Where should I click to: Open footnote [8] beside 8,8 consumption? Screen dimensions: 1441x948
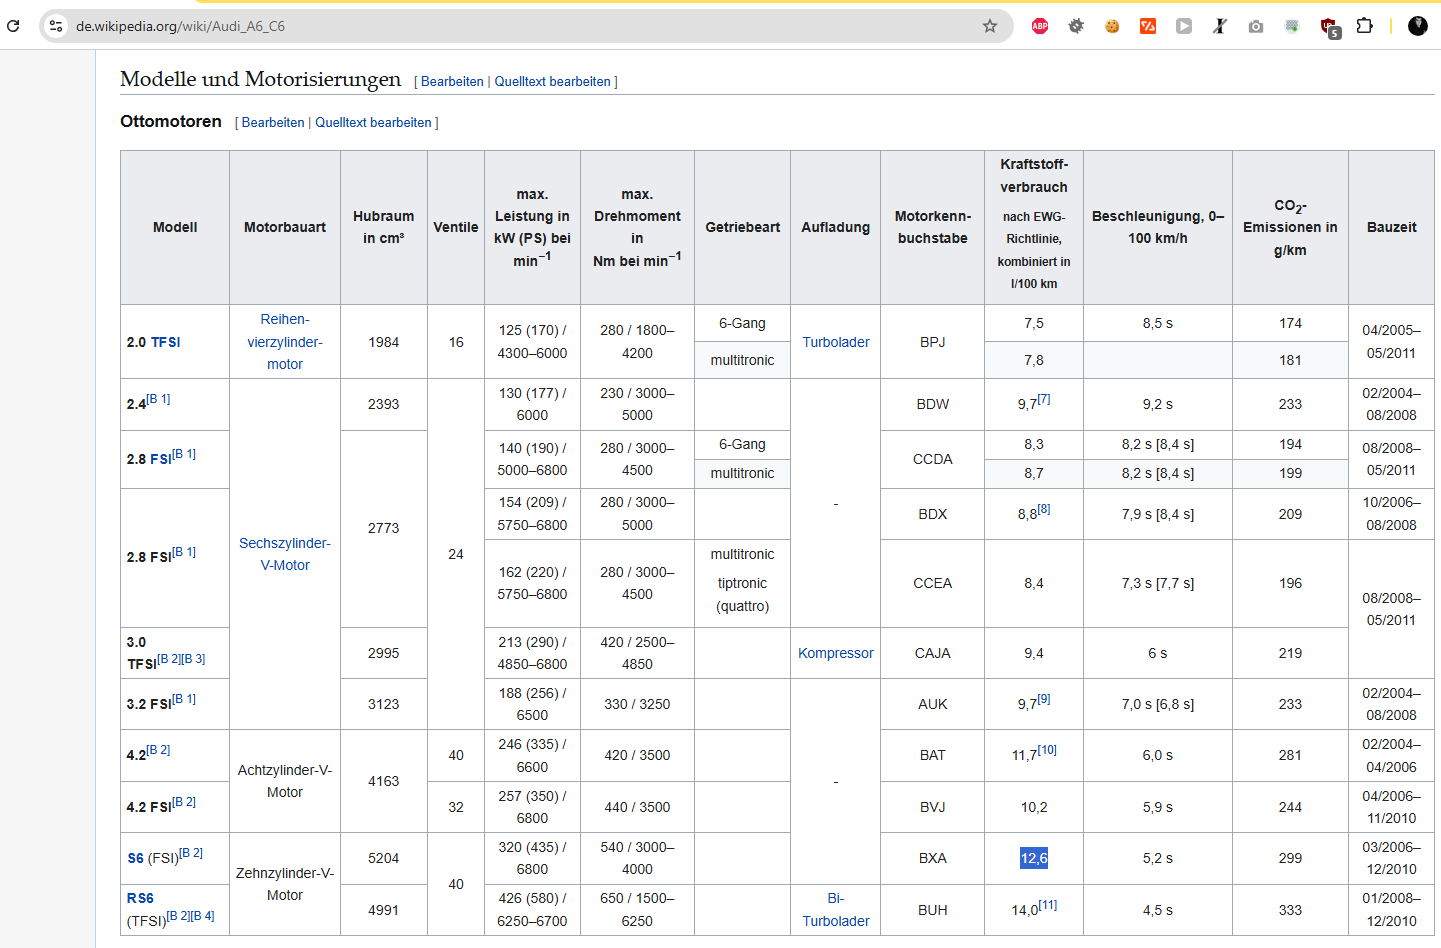pos(1044,509)
